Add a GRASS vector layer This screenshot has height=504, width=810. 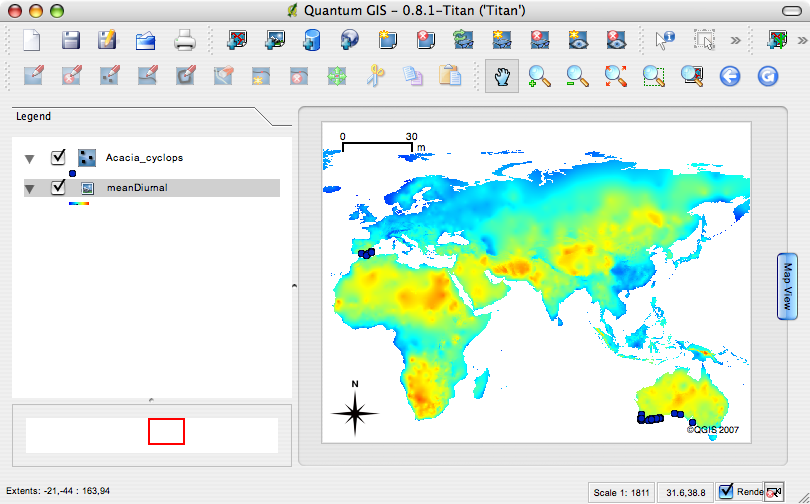(x=777, y=40)
